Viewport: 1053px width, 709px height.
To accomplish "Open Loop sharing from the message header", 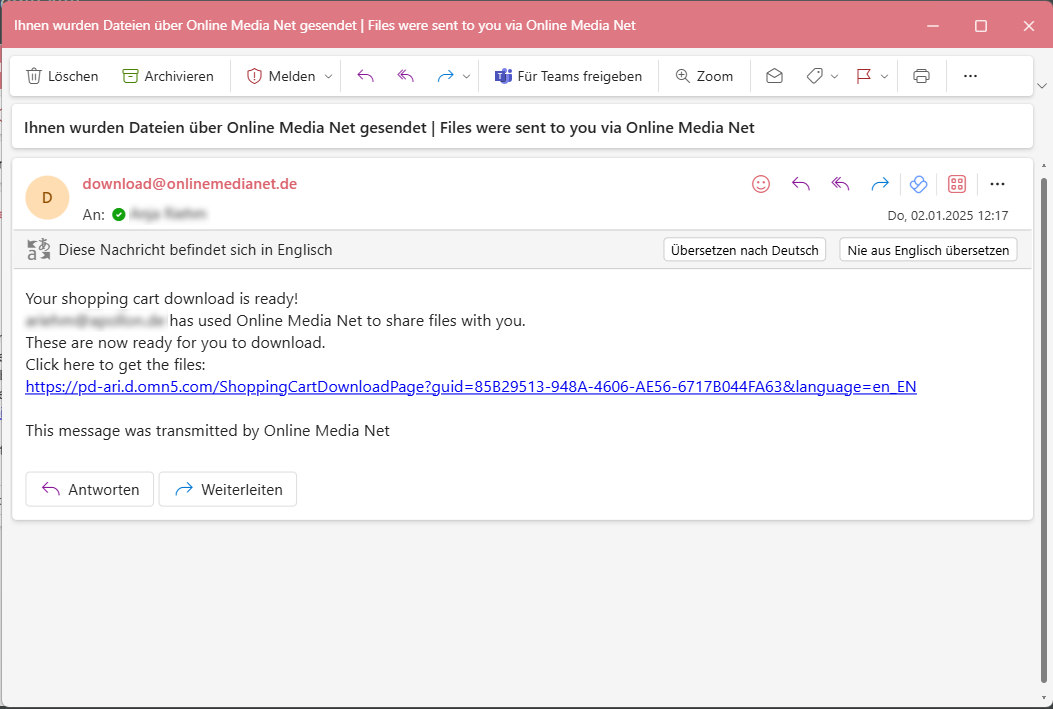I will (918, 184).
